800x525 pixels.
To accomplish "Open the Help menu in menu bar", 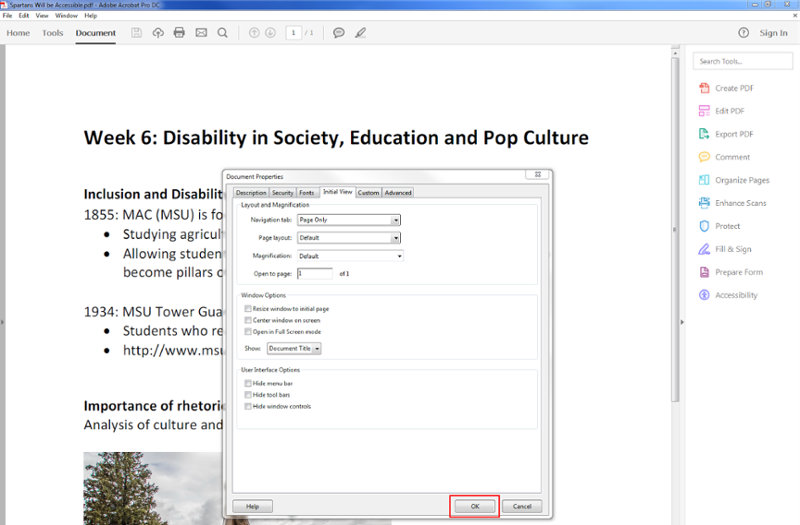I will click(91, 16).
